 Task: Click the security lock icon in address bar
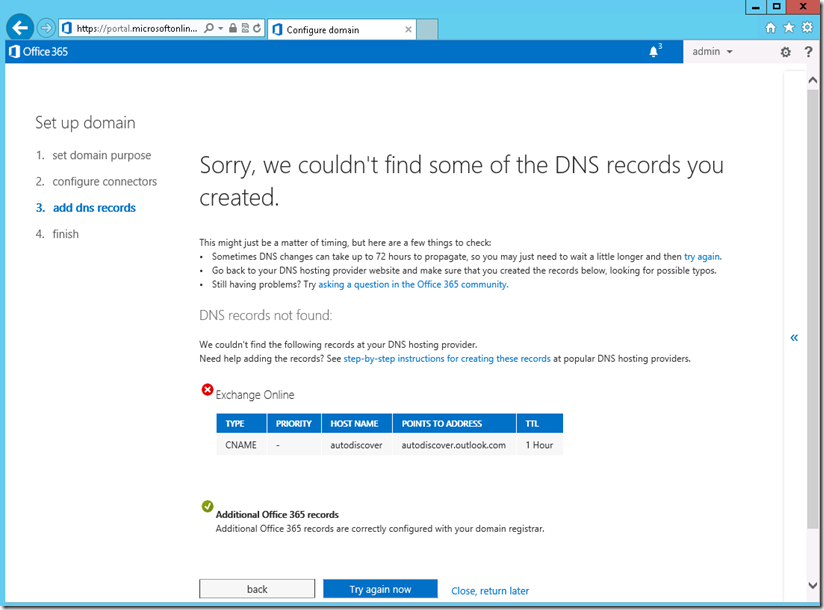[232, 28]
